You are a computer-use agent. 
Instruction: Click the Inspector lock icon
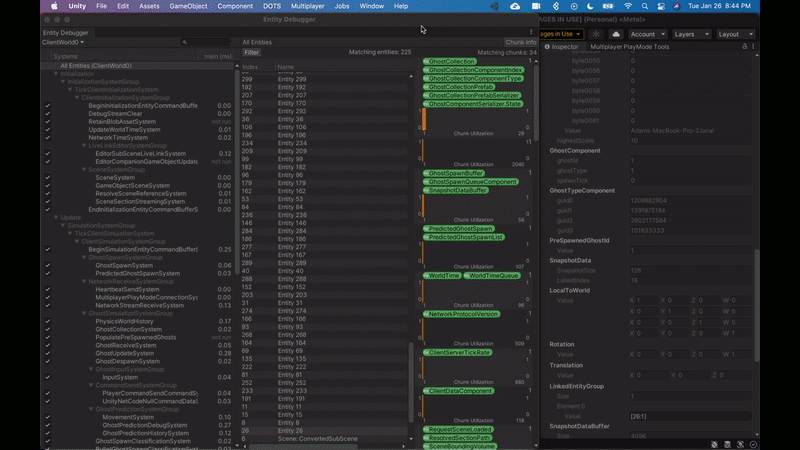tap(743, 47)
